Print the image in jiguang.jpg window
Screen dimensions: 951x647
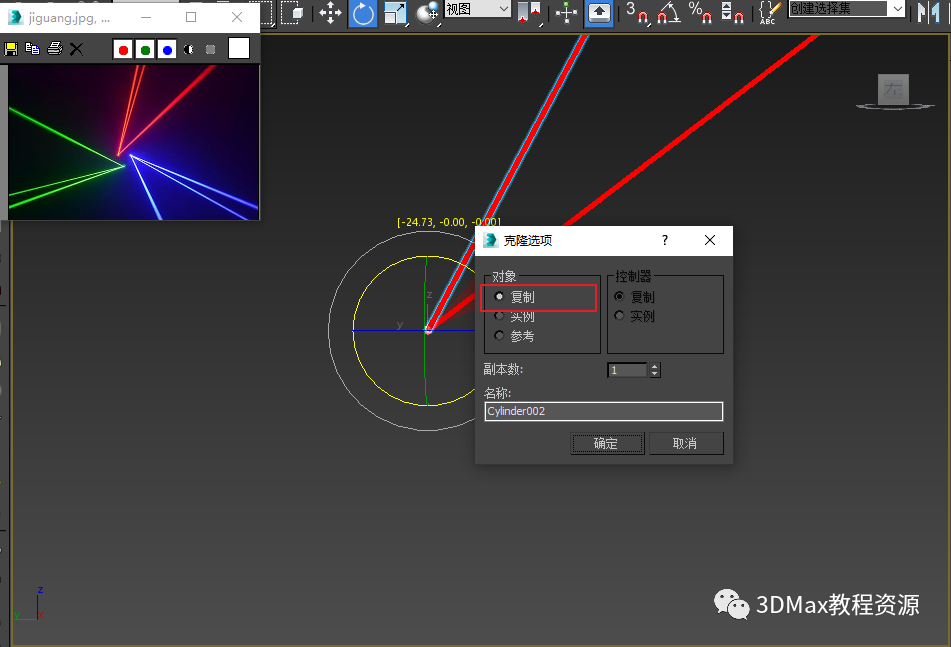[x=55, y=49]
